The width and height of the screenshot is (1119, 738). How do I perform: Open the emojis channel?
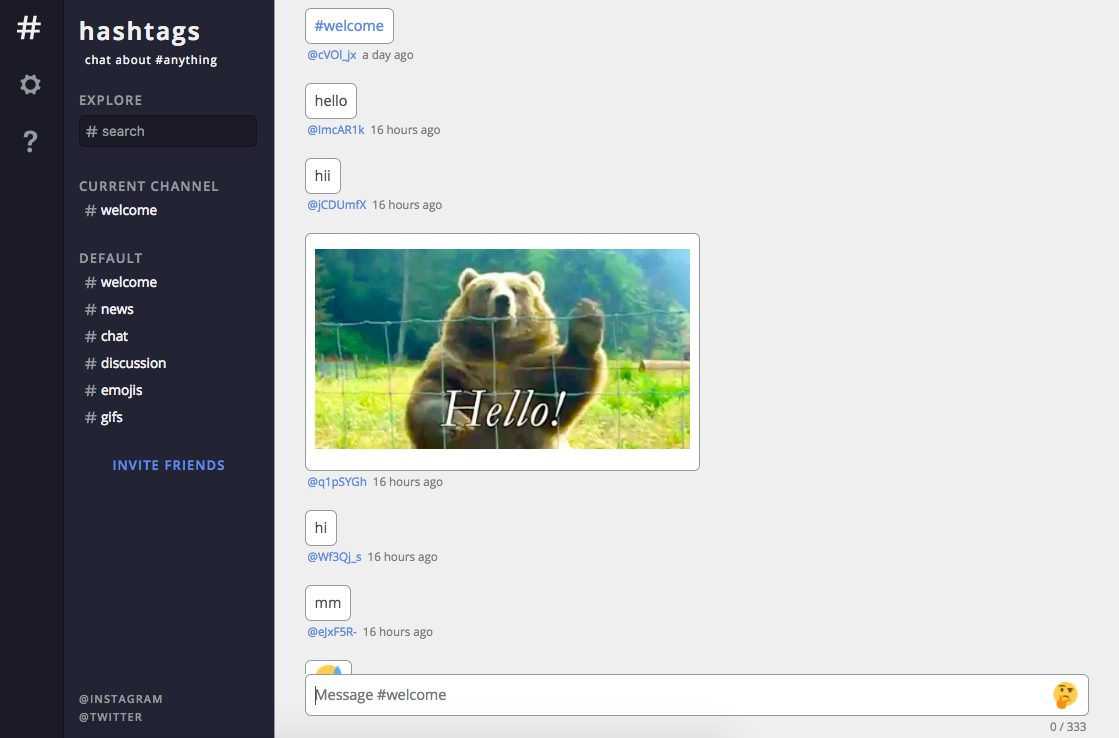coord(113,390)
